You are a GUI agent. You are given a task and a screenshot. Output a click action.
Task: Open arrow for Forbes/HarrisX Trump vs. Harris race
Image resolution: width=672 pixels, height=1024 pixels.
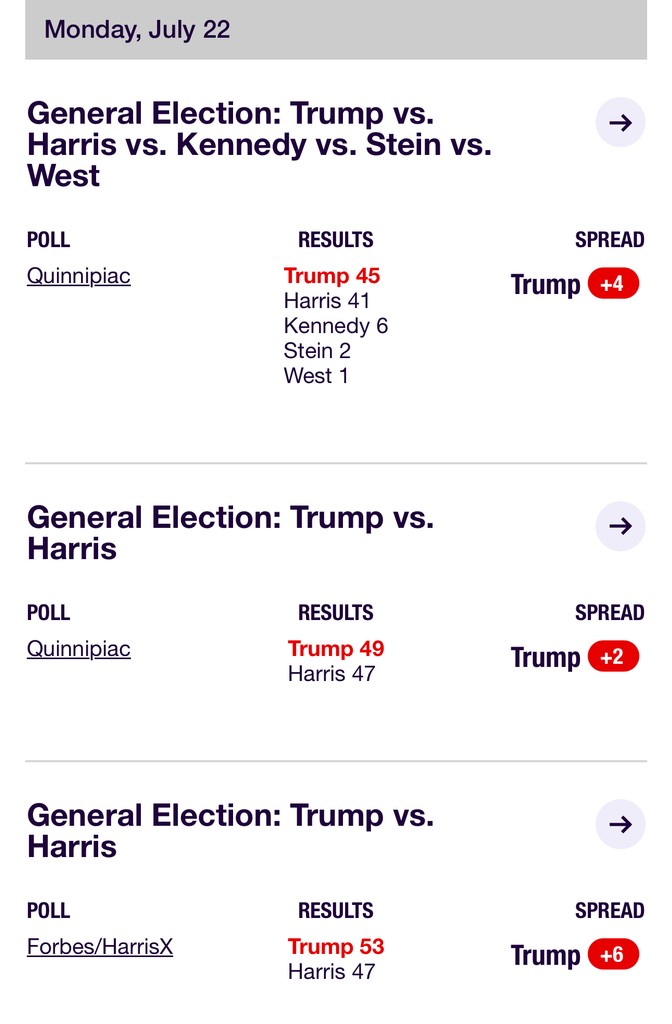[x=620, y=824]
